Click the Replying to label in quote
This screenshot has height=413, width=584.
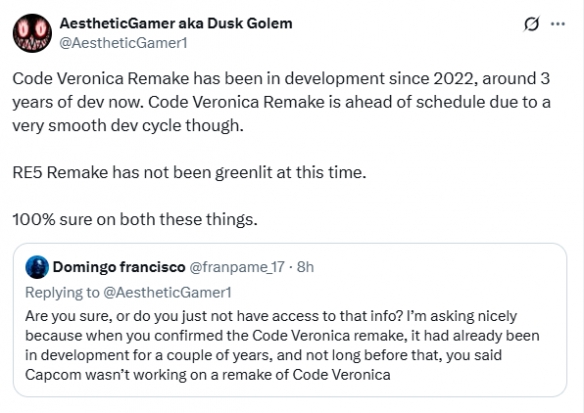(x=62, y=292)
